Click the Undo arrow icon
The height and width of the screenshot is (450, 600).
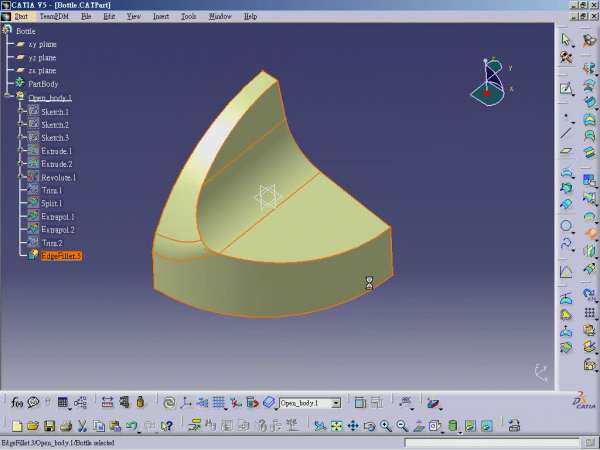coord(131,426)
